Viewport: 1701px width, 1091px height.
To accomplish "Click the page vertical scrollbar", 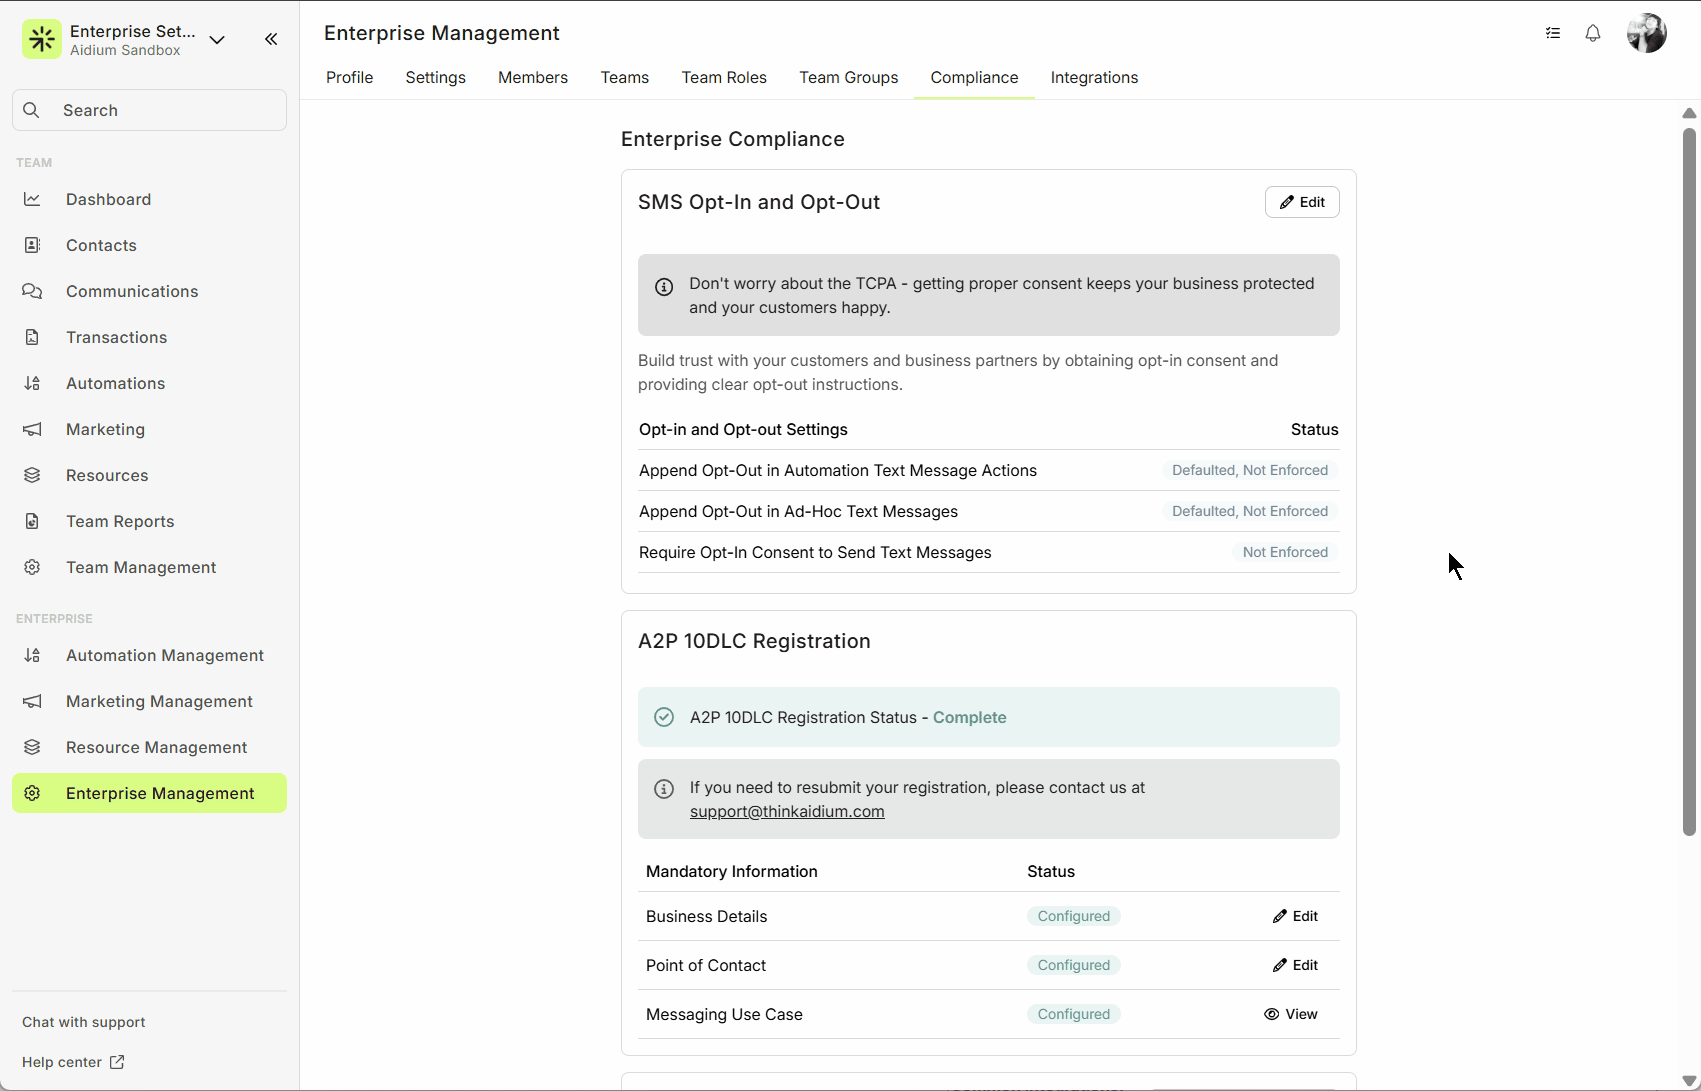I will click(1689, 480).
